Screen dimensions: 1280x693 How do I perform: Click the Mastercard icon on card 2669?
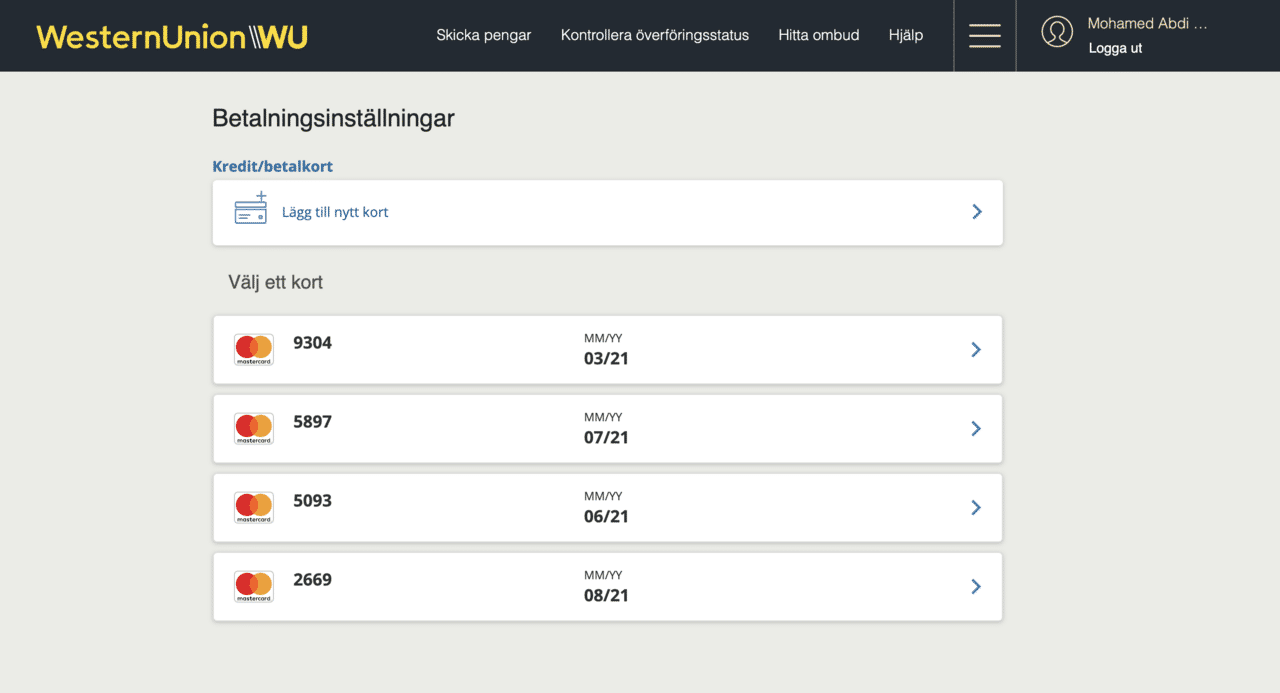(253, 586)
